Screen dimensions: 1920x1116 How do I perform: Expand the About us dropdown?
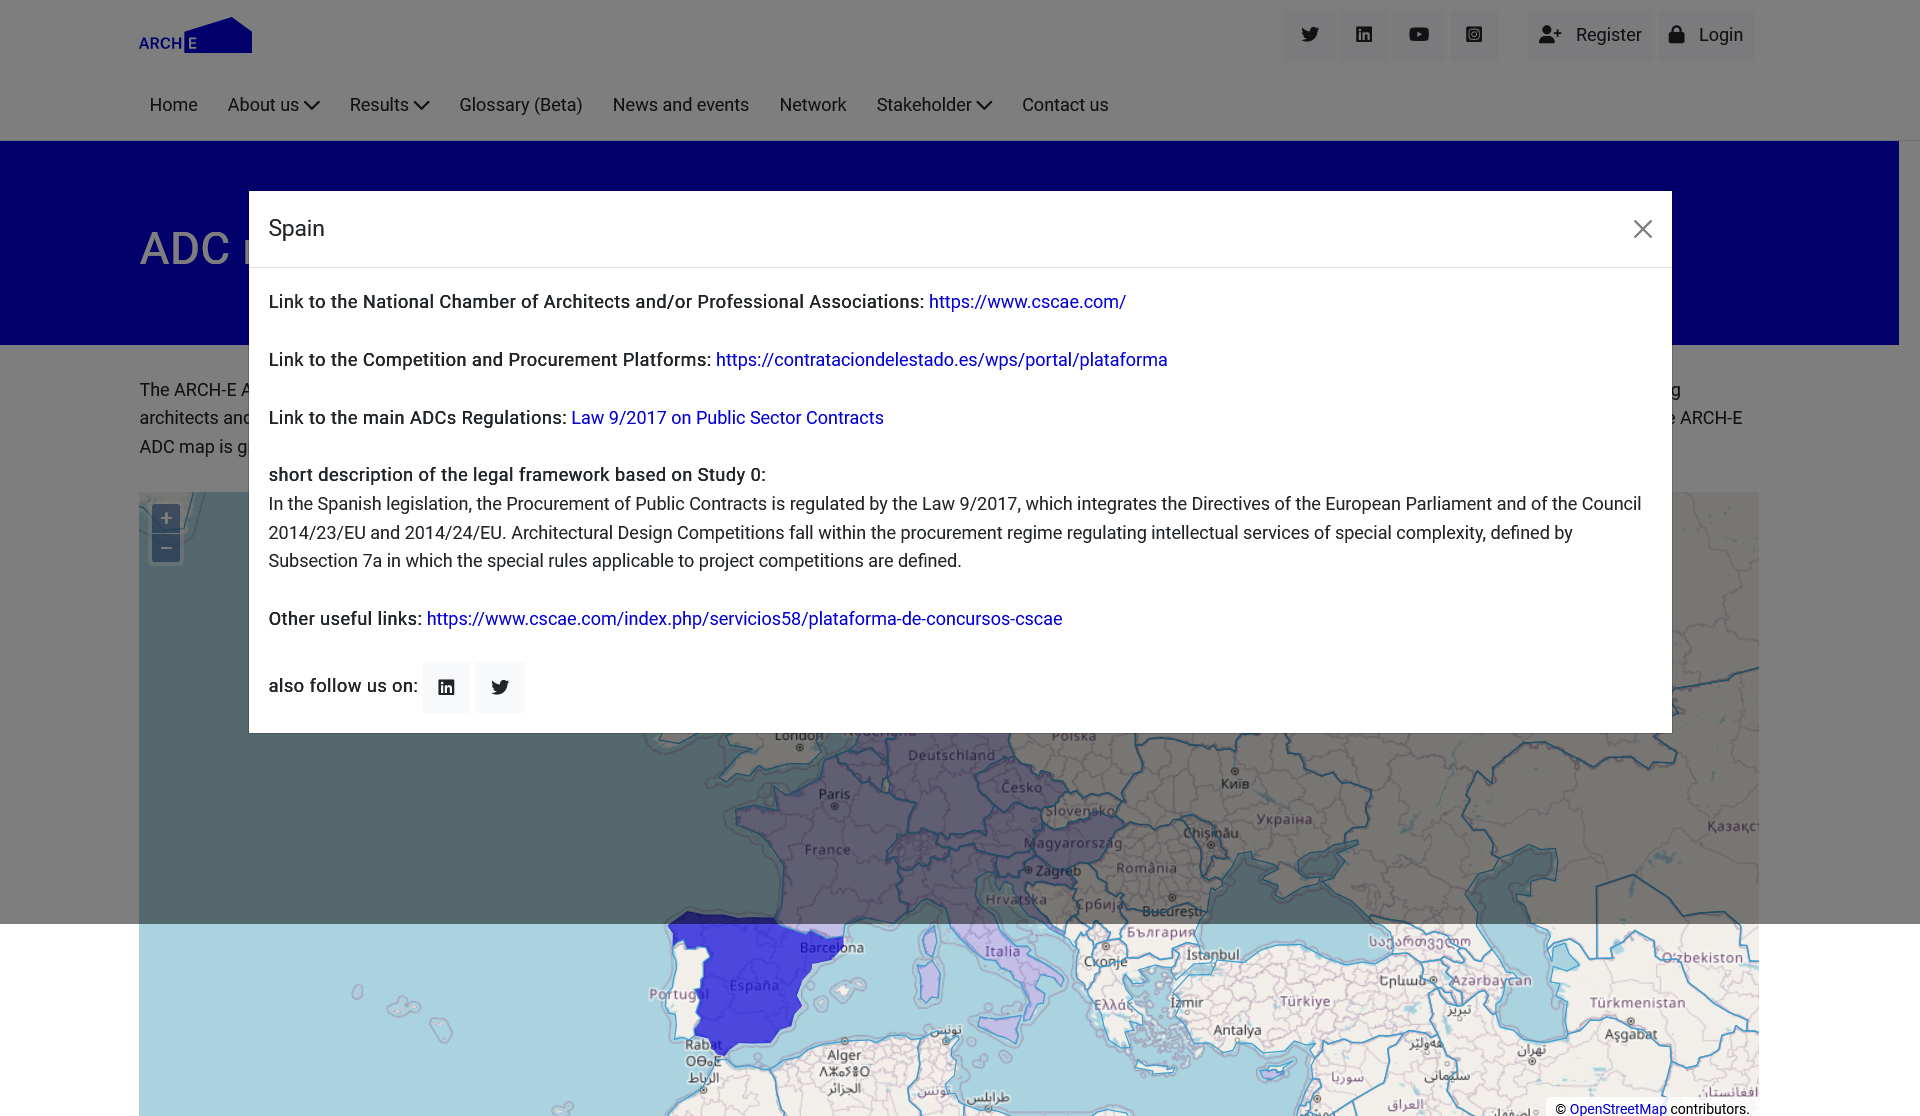click(x=273, y=105)
